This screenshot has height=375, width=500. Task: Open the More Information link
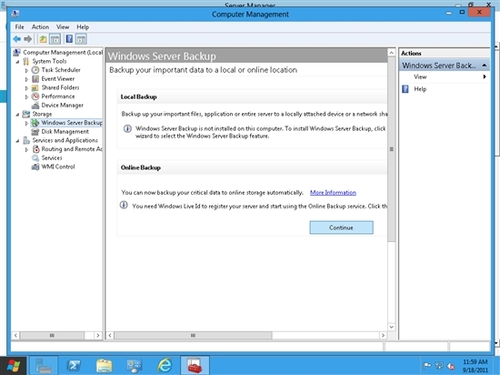333,193
